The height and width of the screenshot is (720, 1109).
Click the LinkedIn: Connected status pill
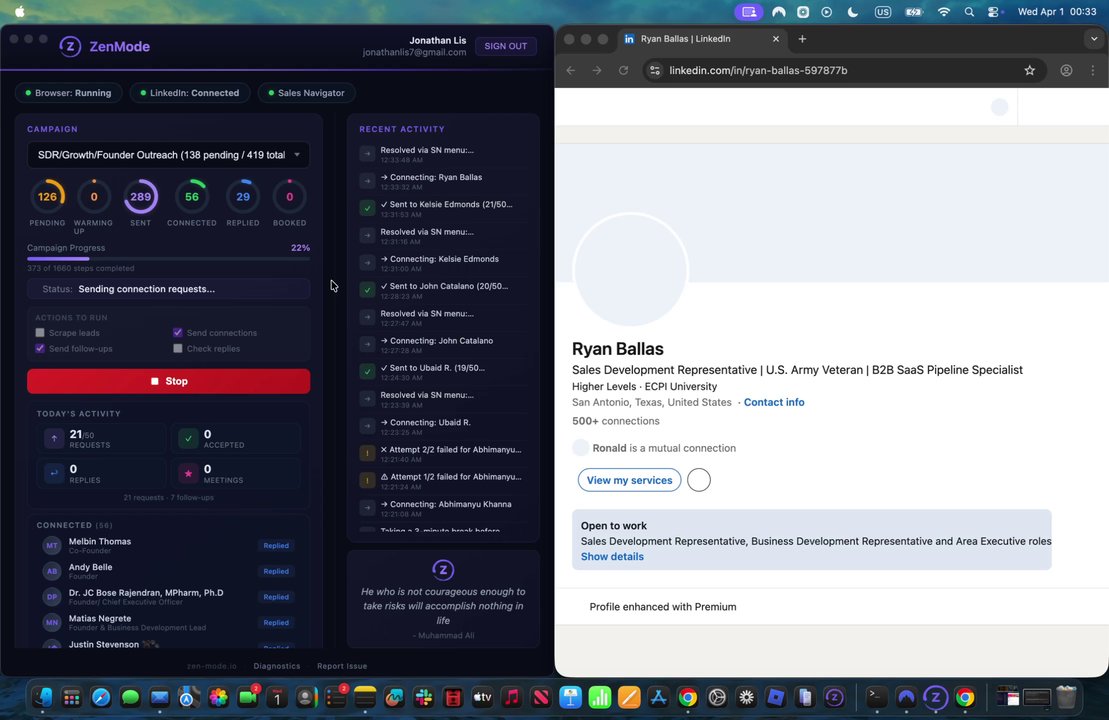point(190,93)
